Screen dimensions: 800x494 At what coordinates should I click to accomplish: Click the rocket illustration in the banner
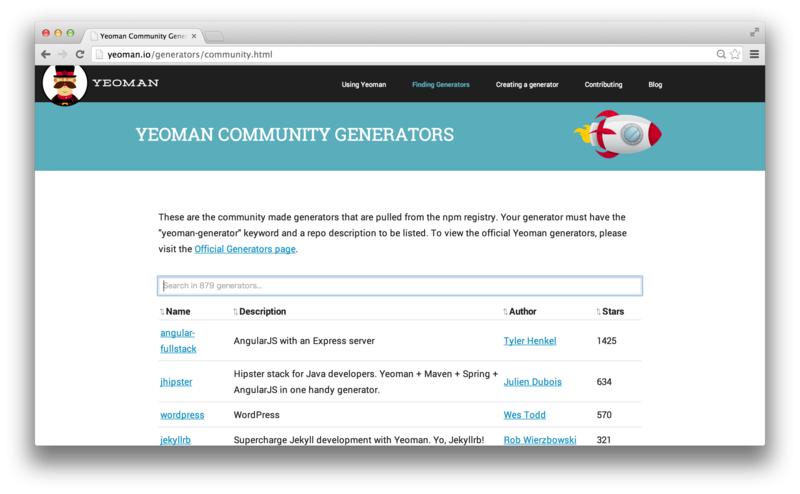click(x=618, y=134)
